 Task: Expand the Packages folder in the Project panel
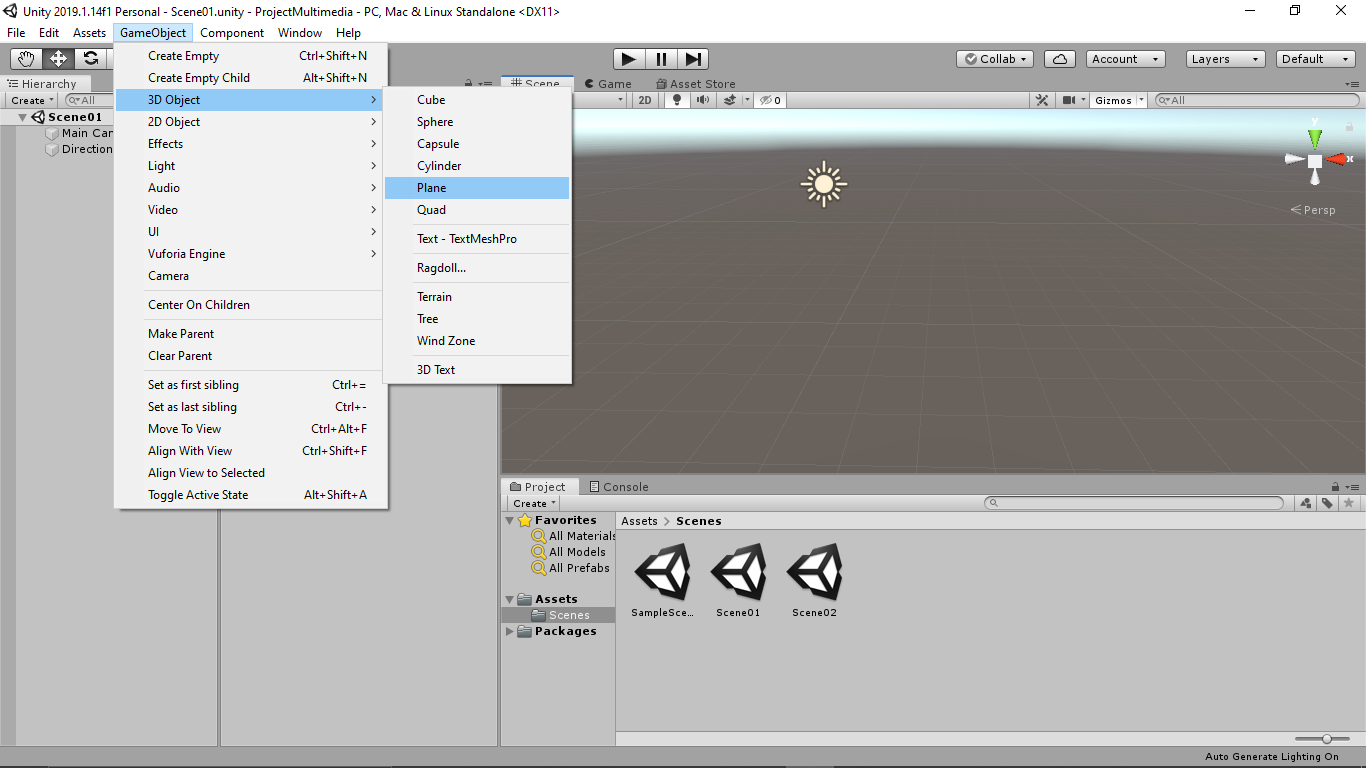pyautogui.click(x=510, y=631)
